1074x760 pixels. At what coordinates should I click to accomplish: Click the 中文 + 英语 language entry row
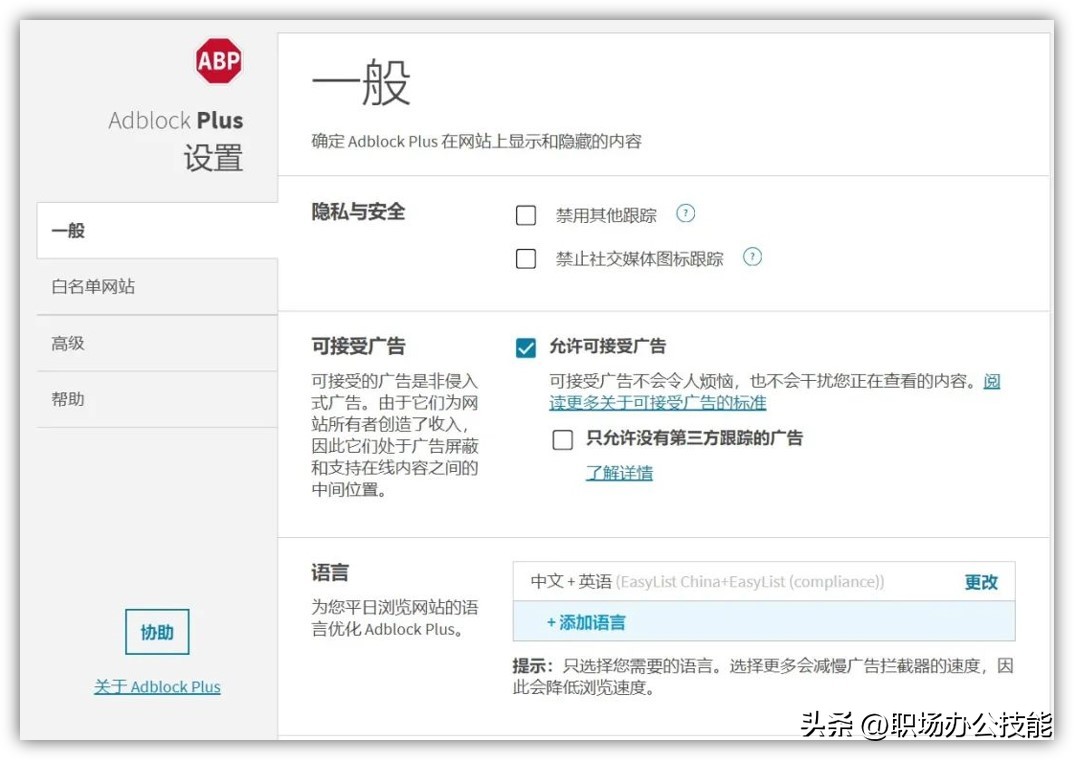click(x=700, y=581)
